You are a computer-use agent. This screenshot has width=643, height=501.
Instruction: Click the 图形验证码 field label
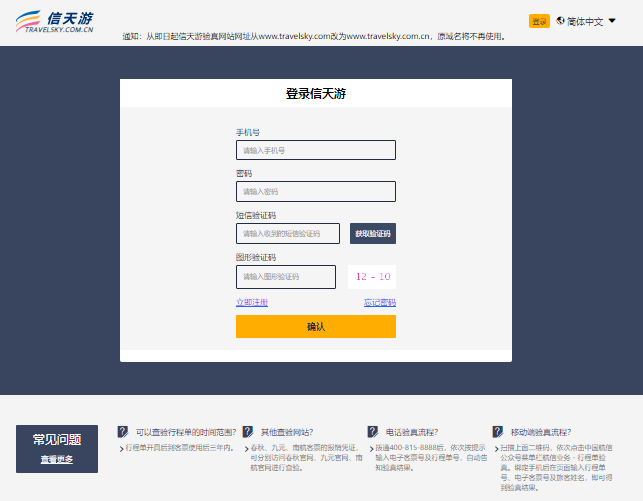pos(256,257)
